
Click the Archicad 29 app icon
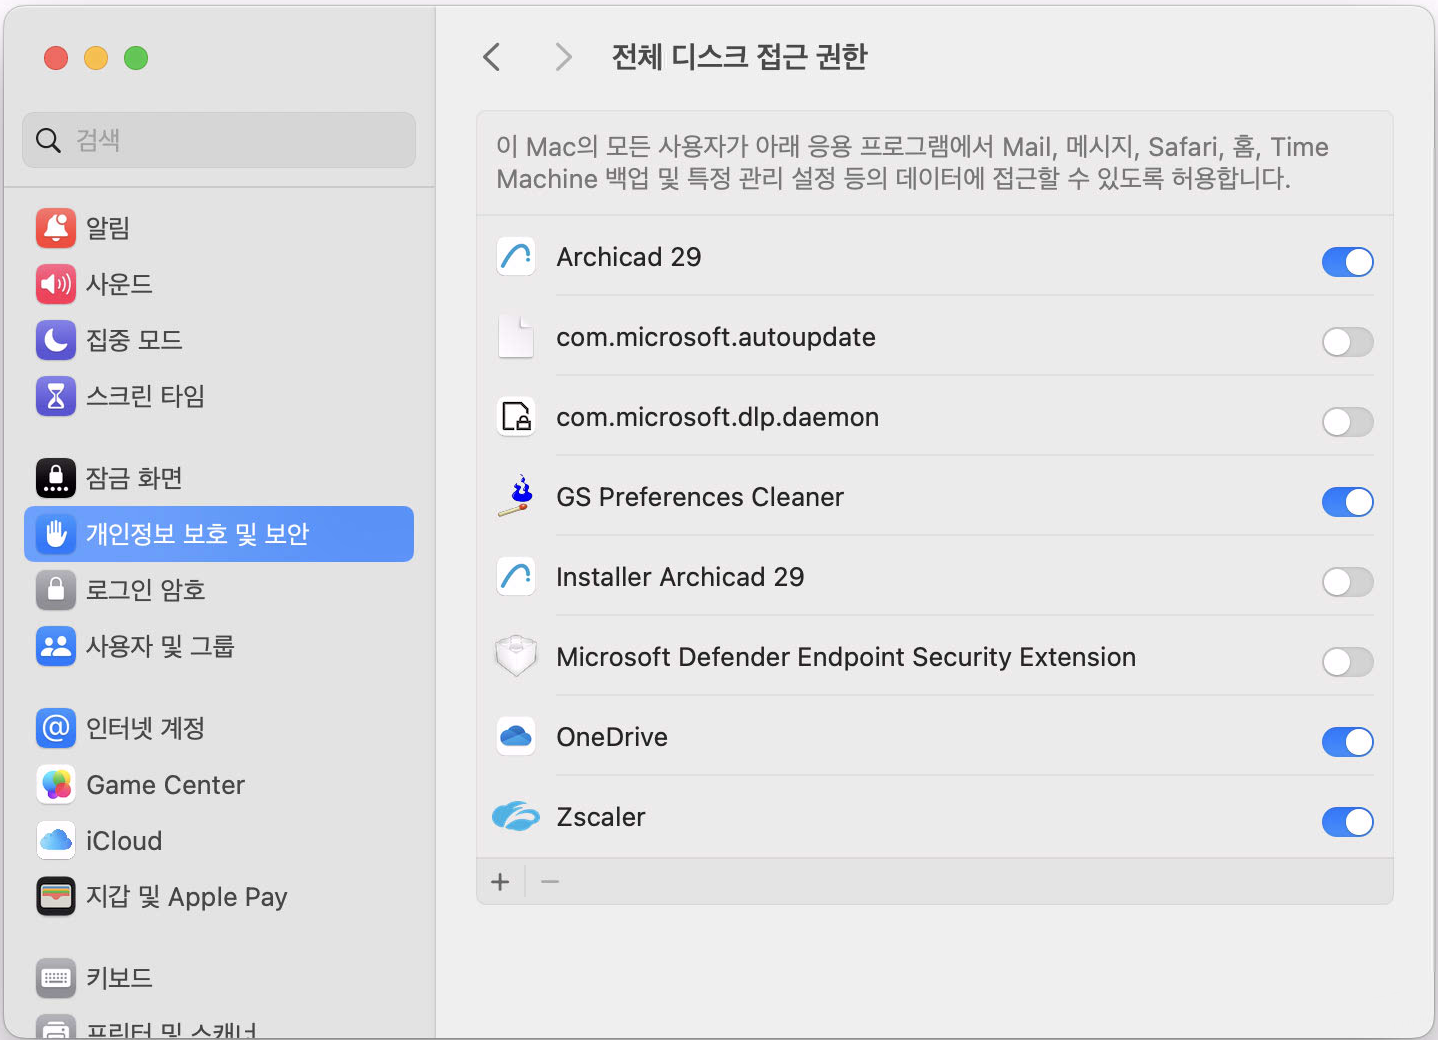[516, 257]
